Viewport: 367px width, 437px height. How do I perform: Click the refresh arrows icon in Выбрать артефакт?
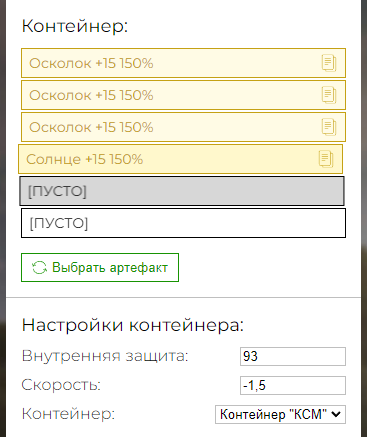(x=39, y=268)
